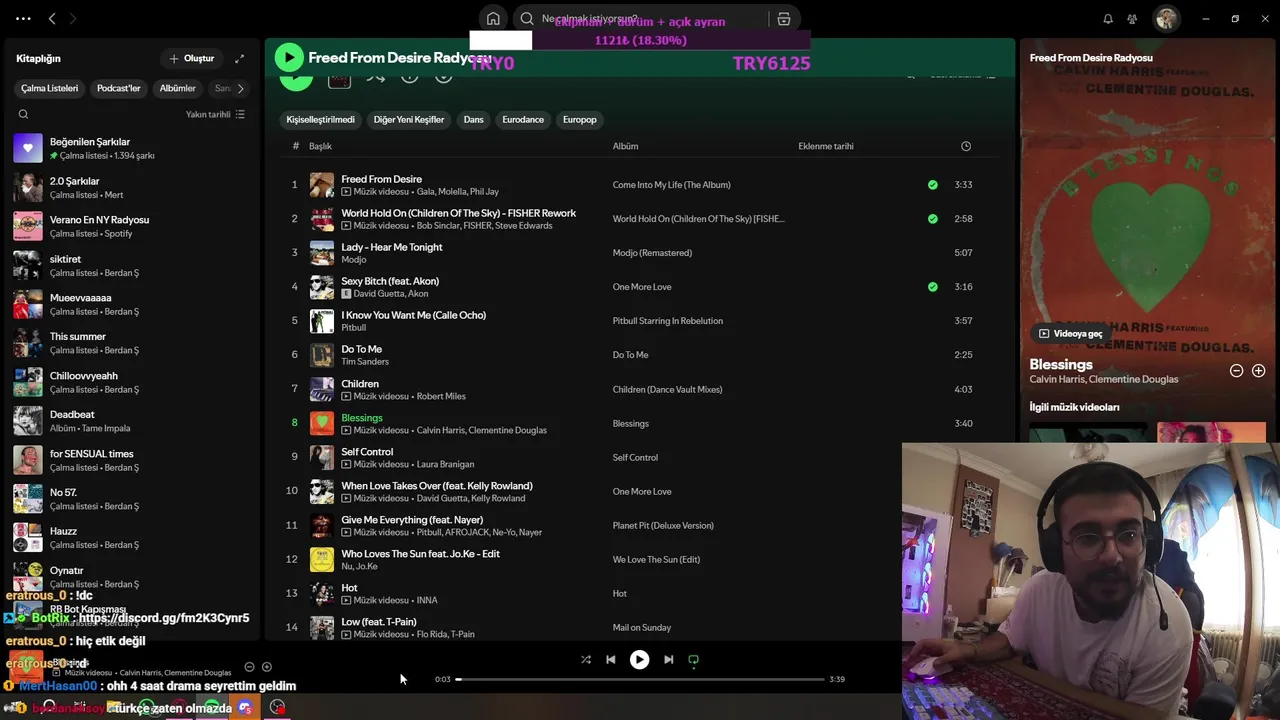Open the profile avatar menu
The width and height of the screenshot is (1280, 720).
click(x=1166, y=19)
